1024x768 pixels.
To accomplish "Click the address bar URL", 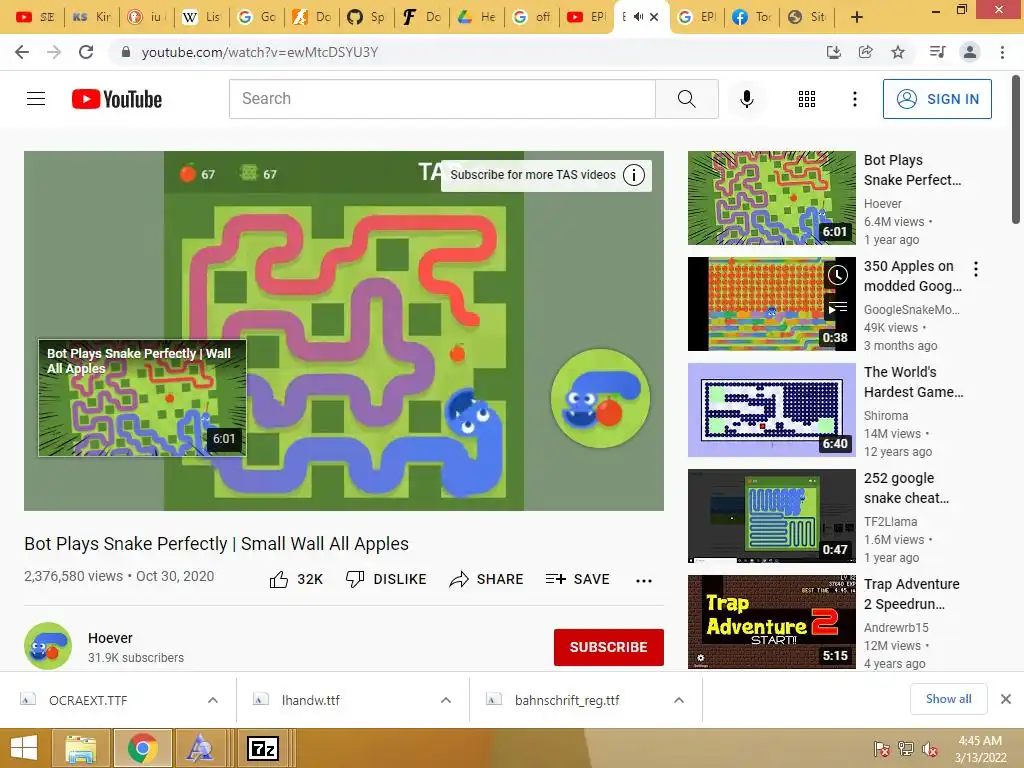I will [x=259, y=52].
